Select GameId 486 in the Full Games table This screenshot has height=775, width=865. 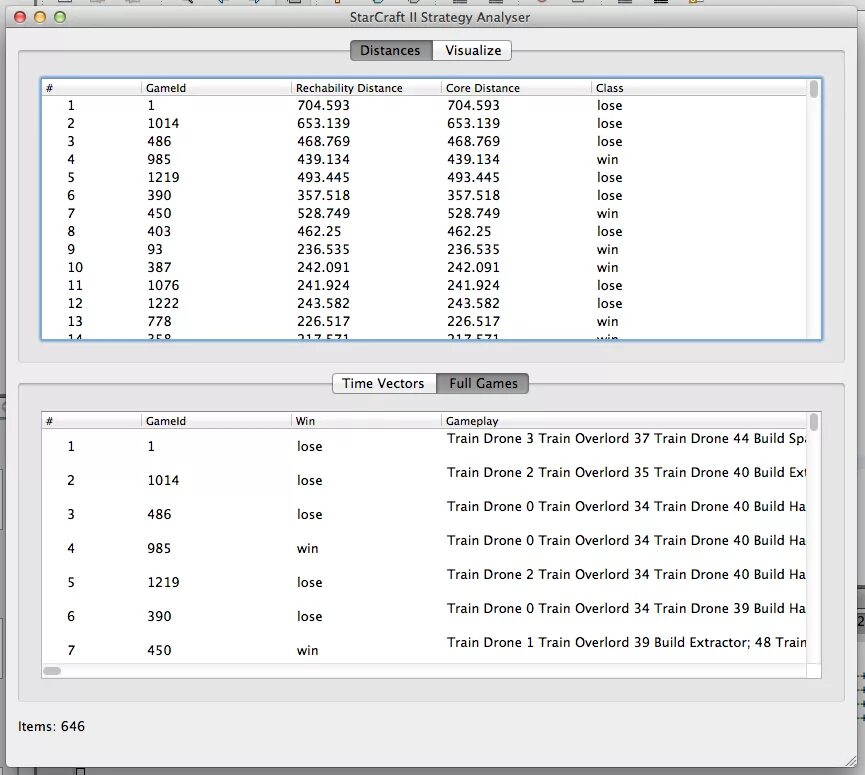(x=159, y=515)
